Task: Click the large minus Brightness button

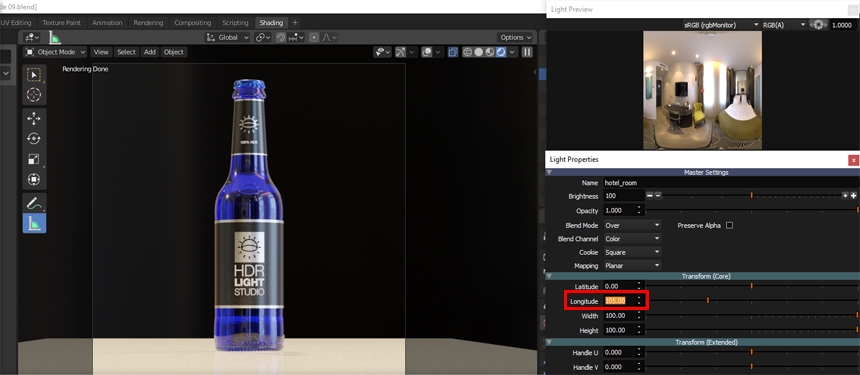Action: coord(649,196)
